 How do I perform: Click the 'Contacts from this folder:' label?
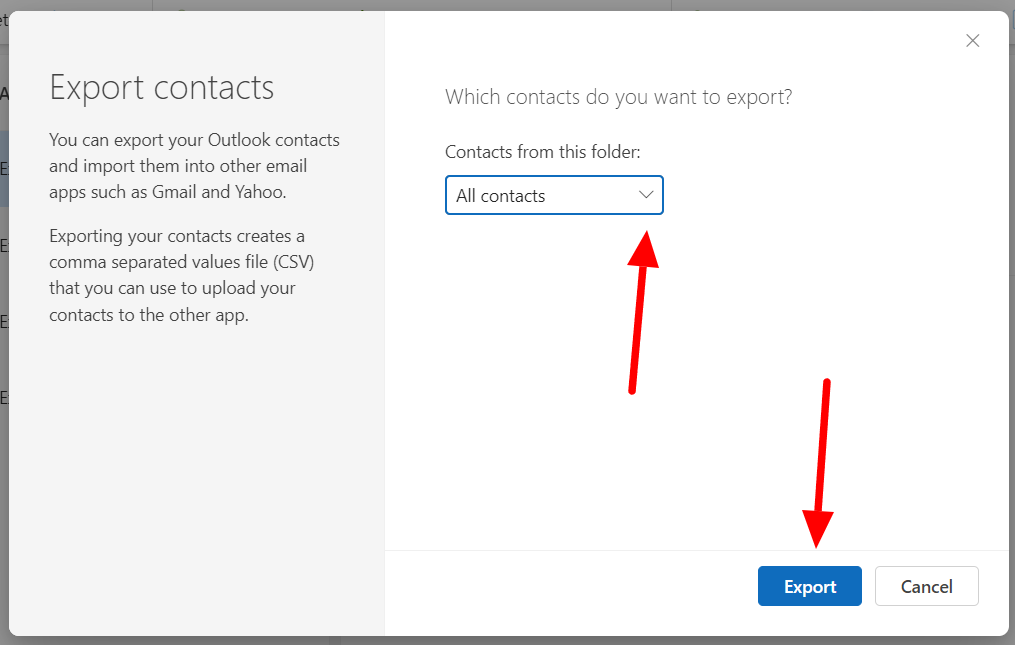pos(542,152)
